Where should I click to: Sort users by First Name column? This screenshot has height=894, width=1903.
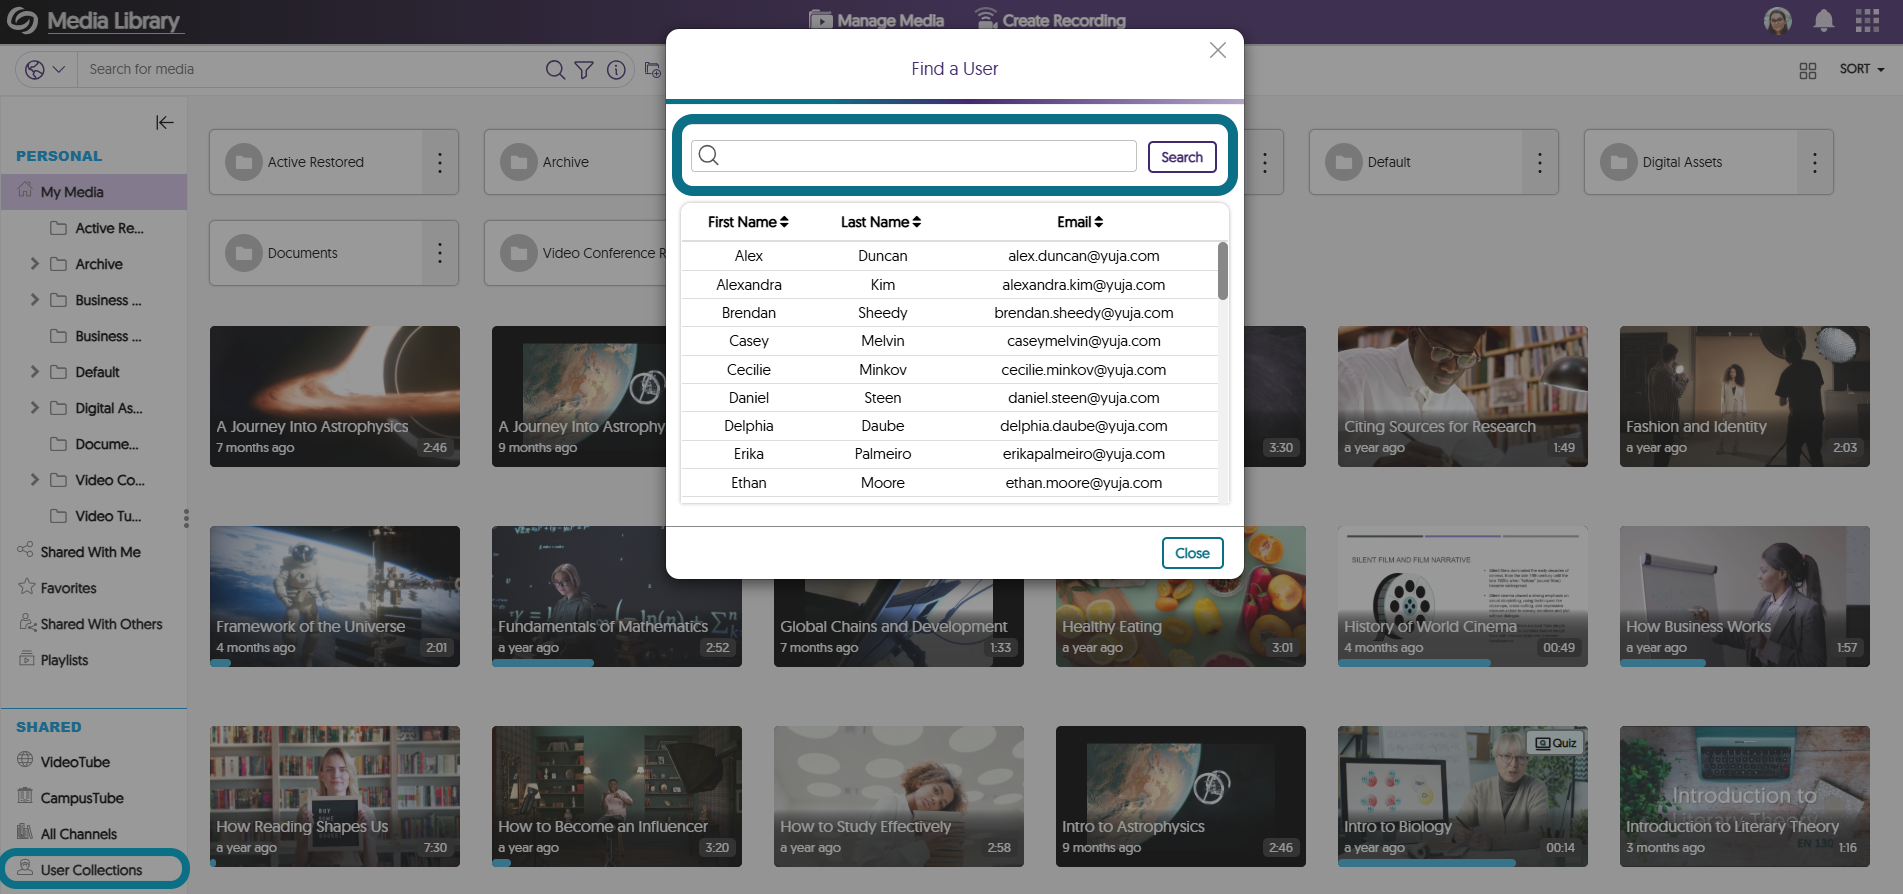[748, 222]
